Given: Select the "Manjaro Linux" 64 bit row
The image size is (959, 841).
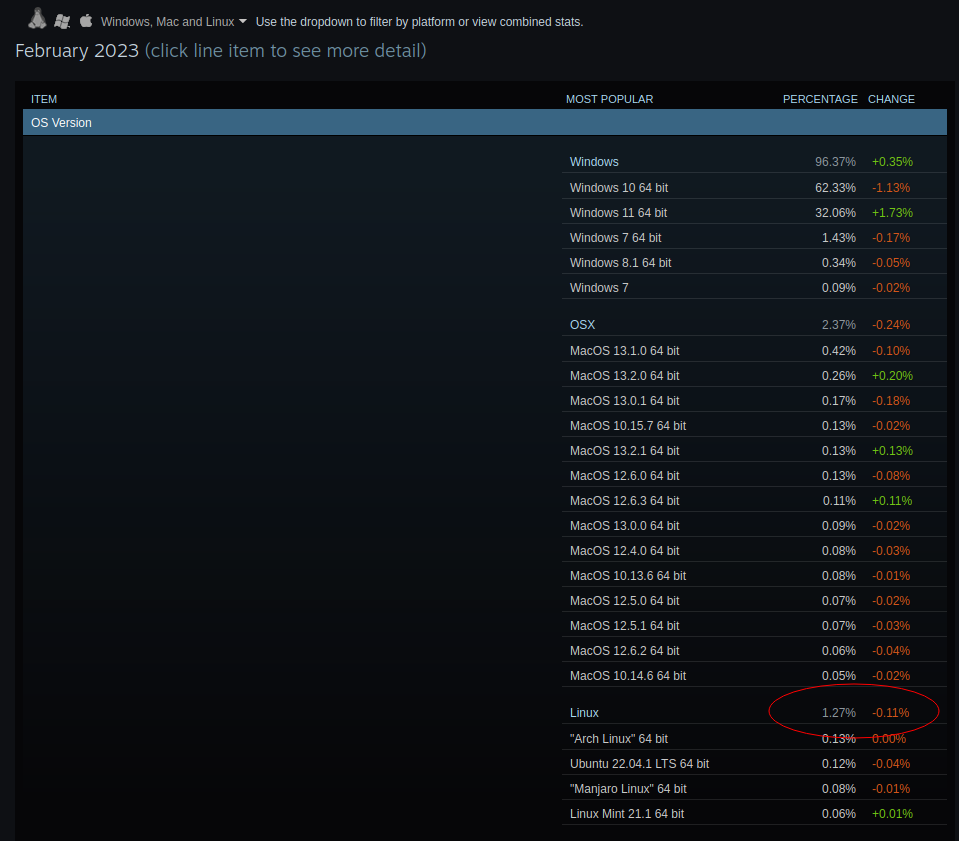Looking at the screenshot, I should point(754,788).
